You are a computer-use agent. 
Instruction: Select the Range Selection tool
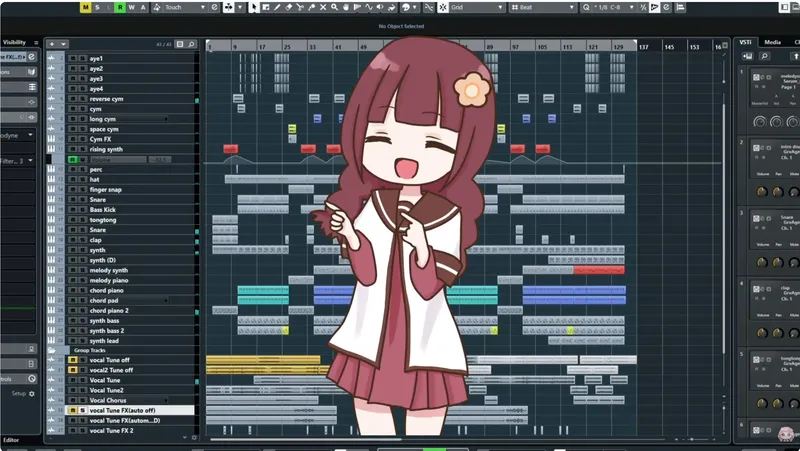click(x=265, y=7)
